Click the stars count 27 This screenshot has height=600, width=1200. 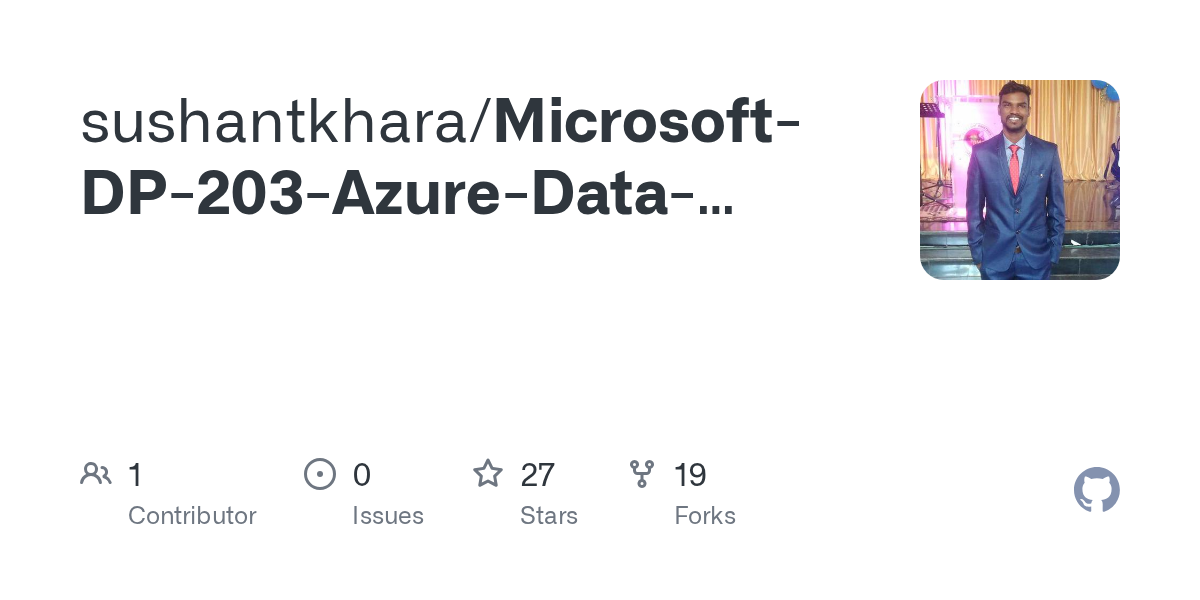537,475
